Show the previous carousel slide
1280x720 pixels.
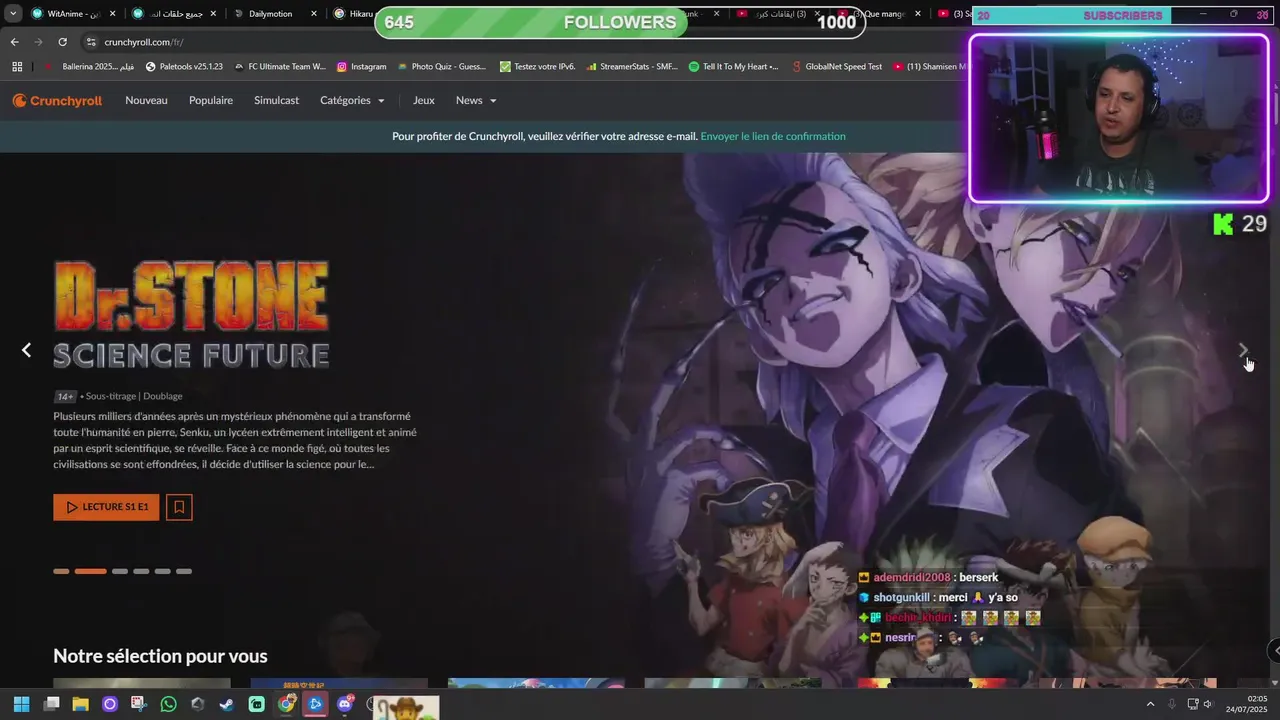(x=27, y=350)
